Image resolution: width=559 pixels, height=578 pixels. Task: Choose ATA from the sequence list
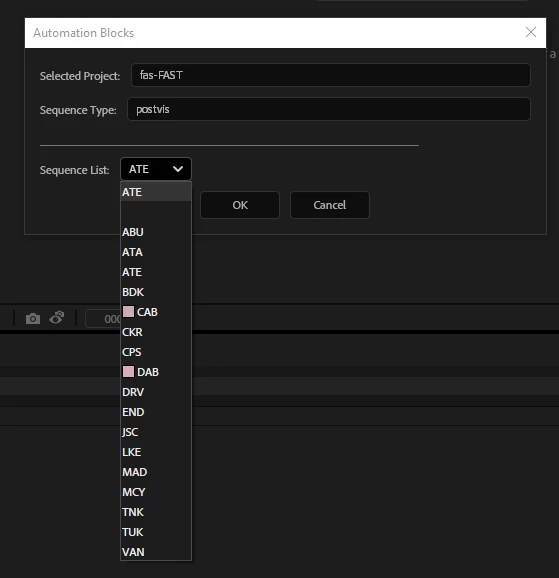point(156,252)
